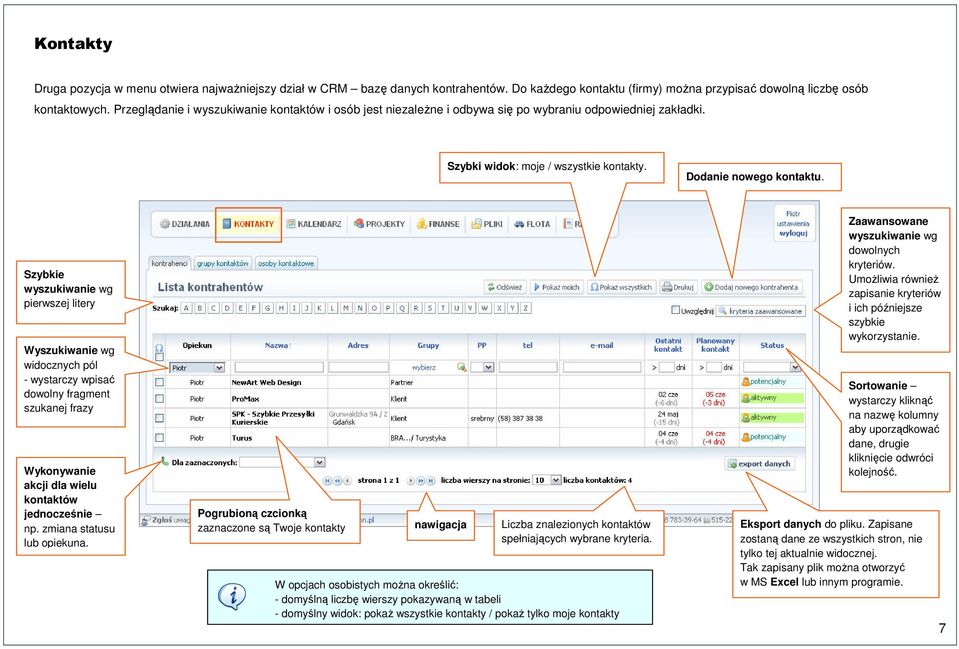Click the Pokaż moich button
Viewport: 959px width, 649px height.
pyautogui.click(x=557, y=287)
